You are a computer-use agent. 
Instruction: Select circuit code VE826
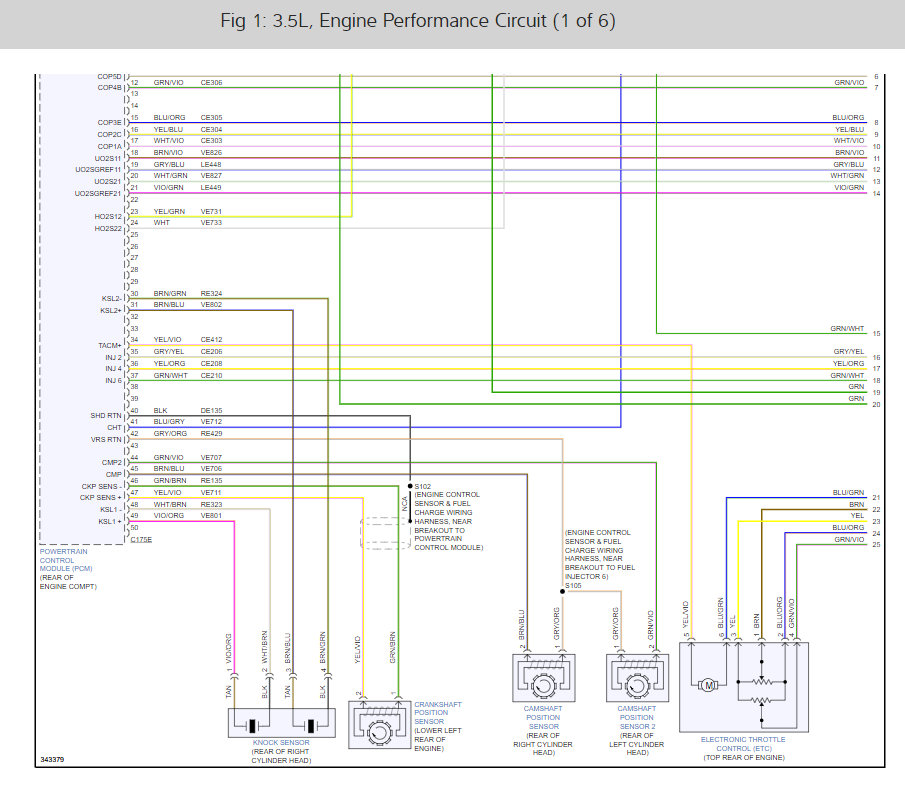point(211,152)
